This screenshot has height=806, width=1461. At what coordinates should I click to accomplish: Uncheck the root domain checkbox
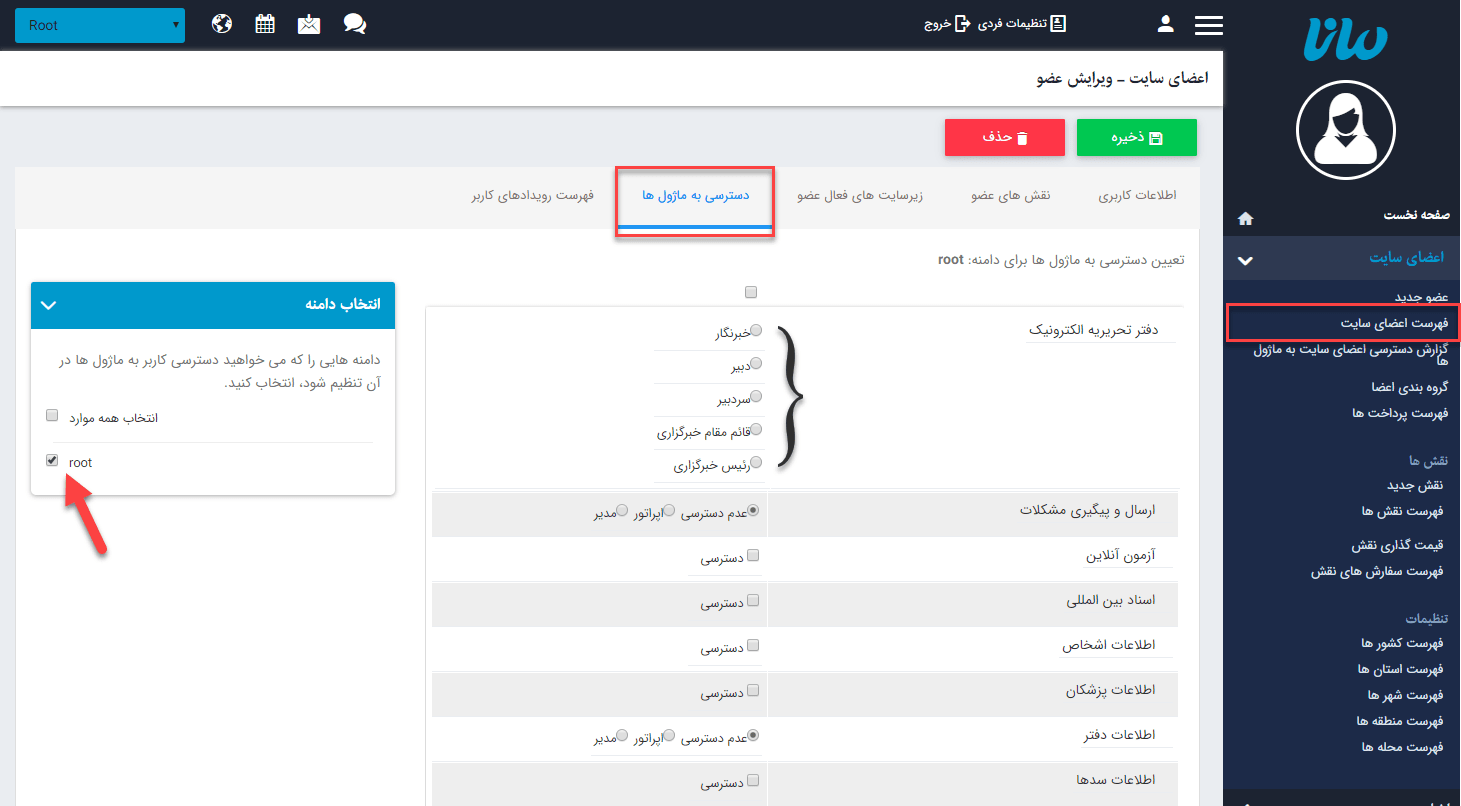(x=51, y=460)
